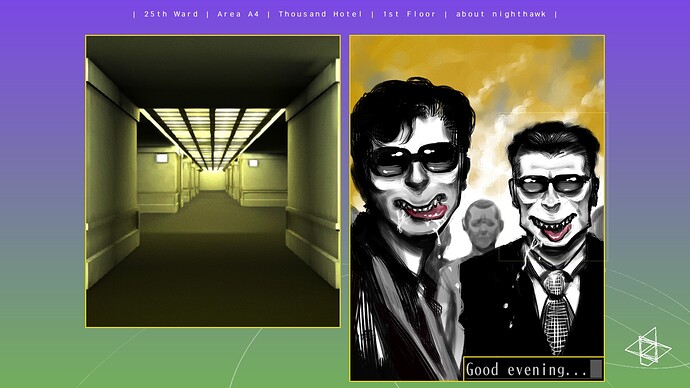Click the right man's glasses
The height and width of the screenshot is (388, 690).
[x=552, y=183]
